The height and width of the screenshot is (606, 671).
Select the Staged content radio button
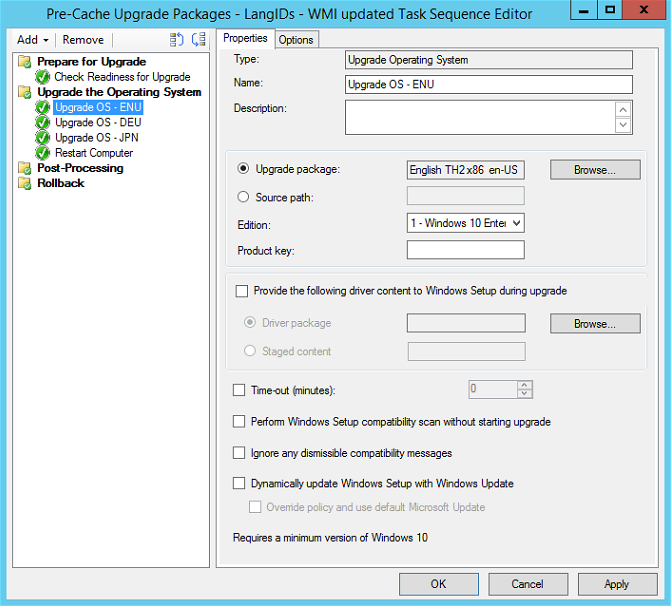coord(250,351)
